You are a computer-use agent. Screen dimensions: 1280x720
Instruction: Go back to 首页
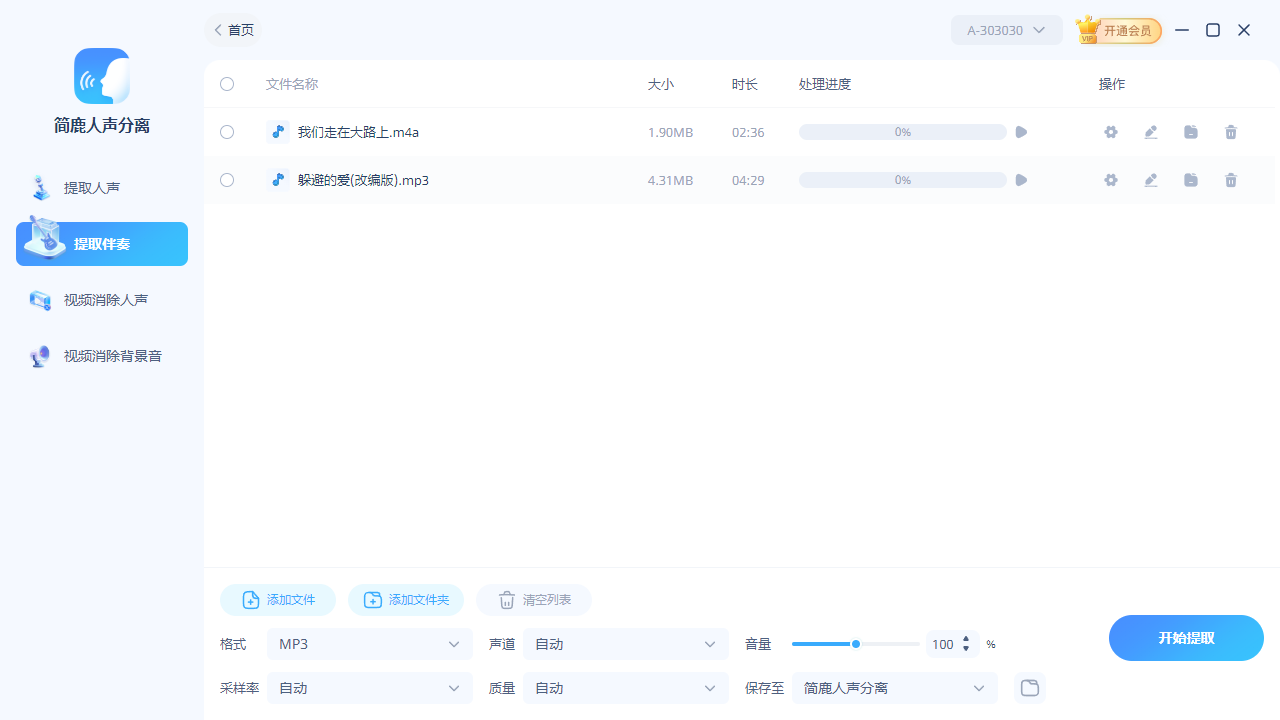[x=232, y=30]
